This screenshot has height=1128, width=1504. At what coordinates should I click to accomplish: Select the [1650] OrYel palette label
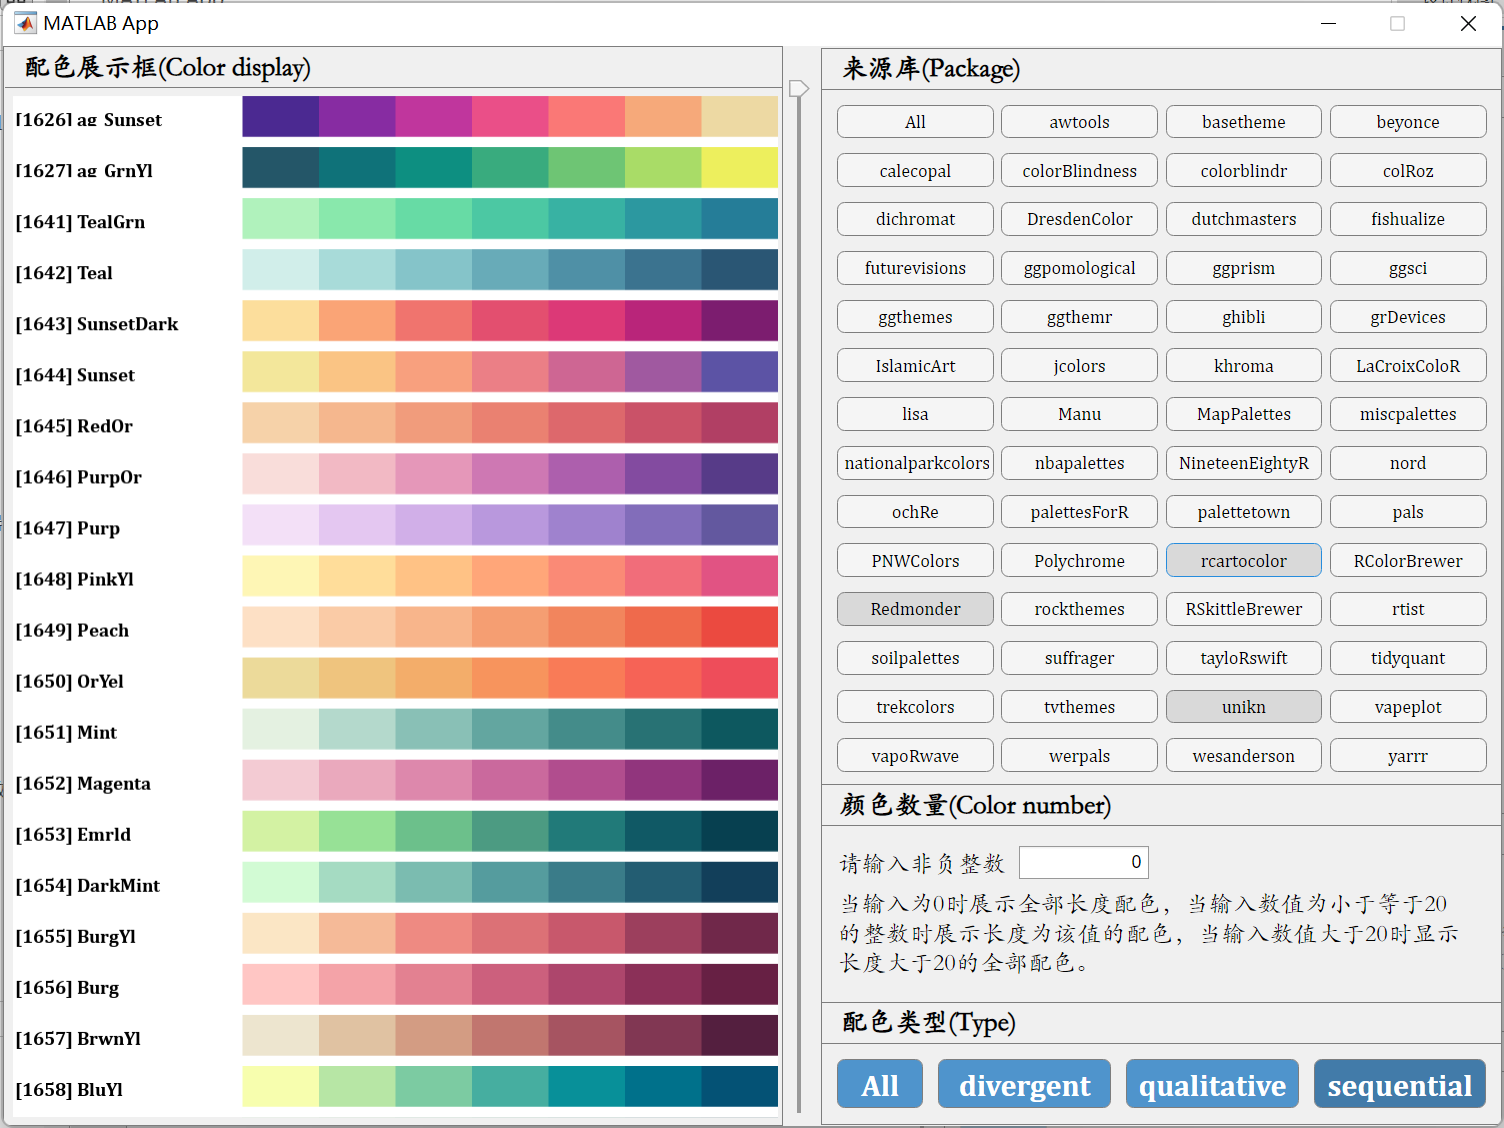(x=70, y=681)
